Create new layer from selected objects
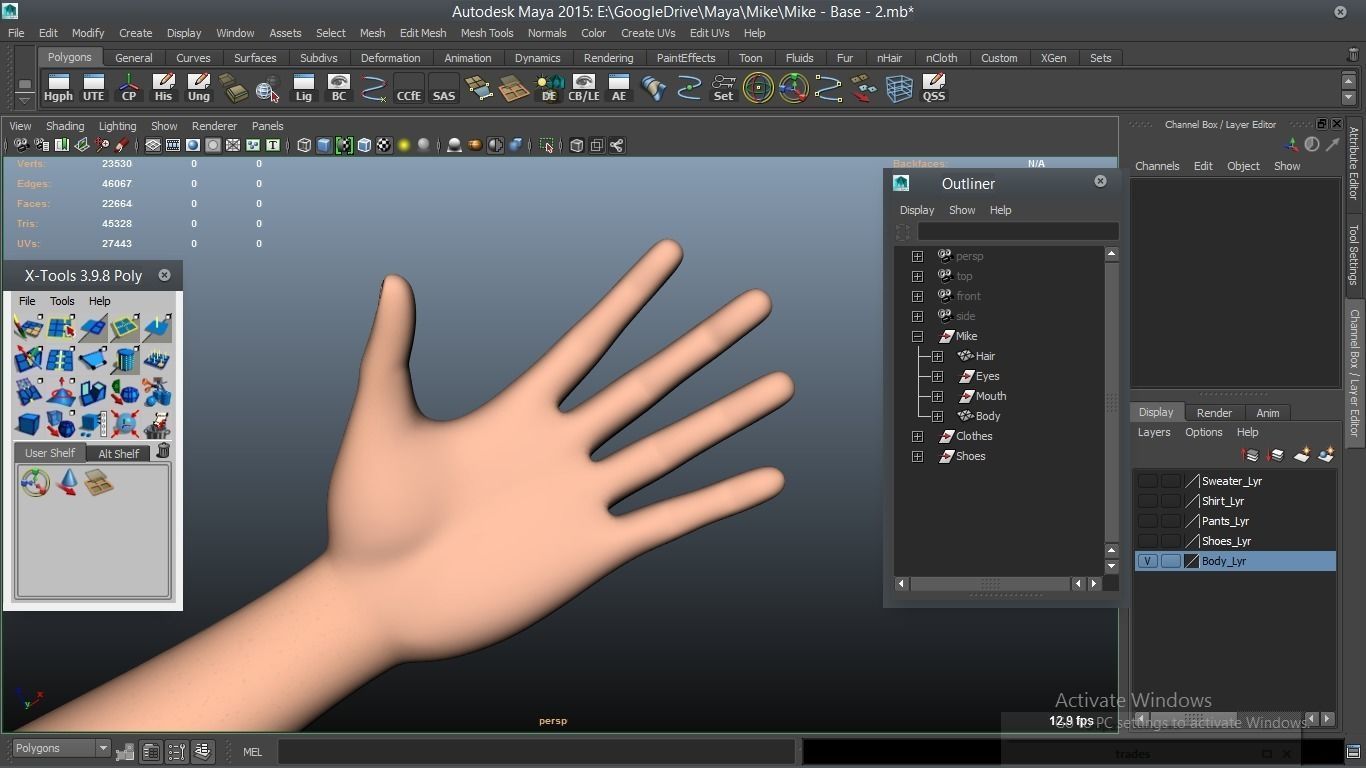Screen dimensions: 1366x768 [1326, 455]
